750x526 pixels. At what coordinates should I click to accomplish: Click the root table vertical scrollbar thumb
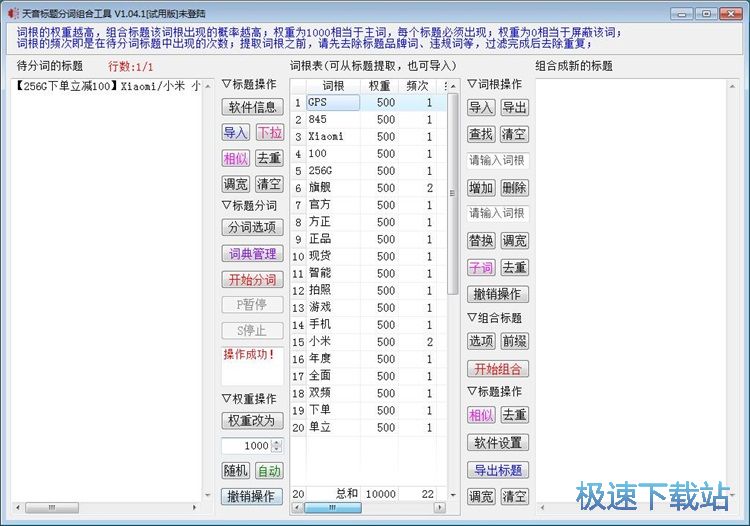[x=452, y=193]
